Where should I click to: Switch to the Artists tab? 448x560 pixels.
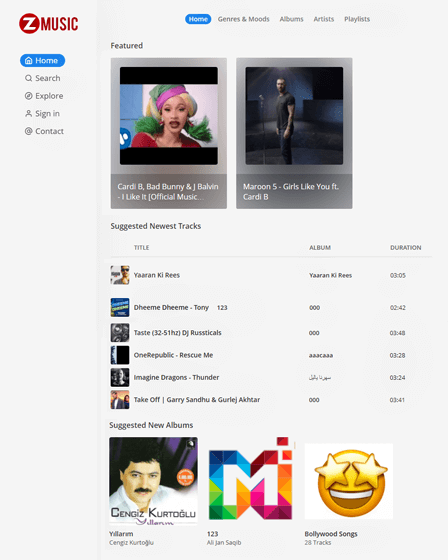[x=324, y=19]
